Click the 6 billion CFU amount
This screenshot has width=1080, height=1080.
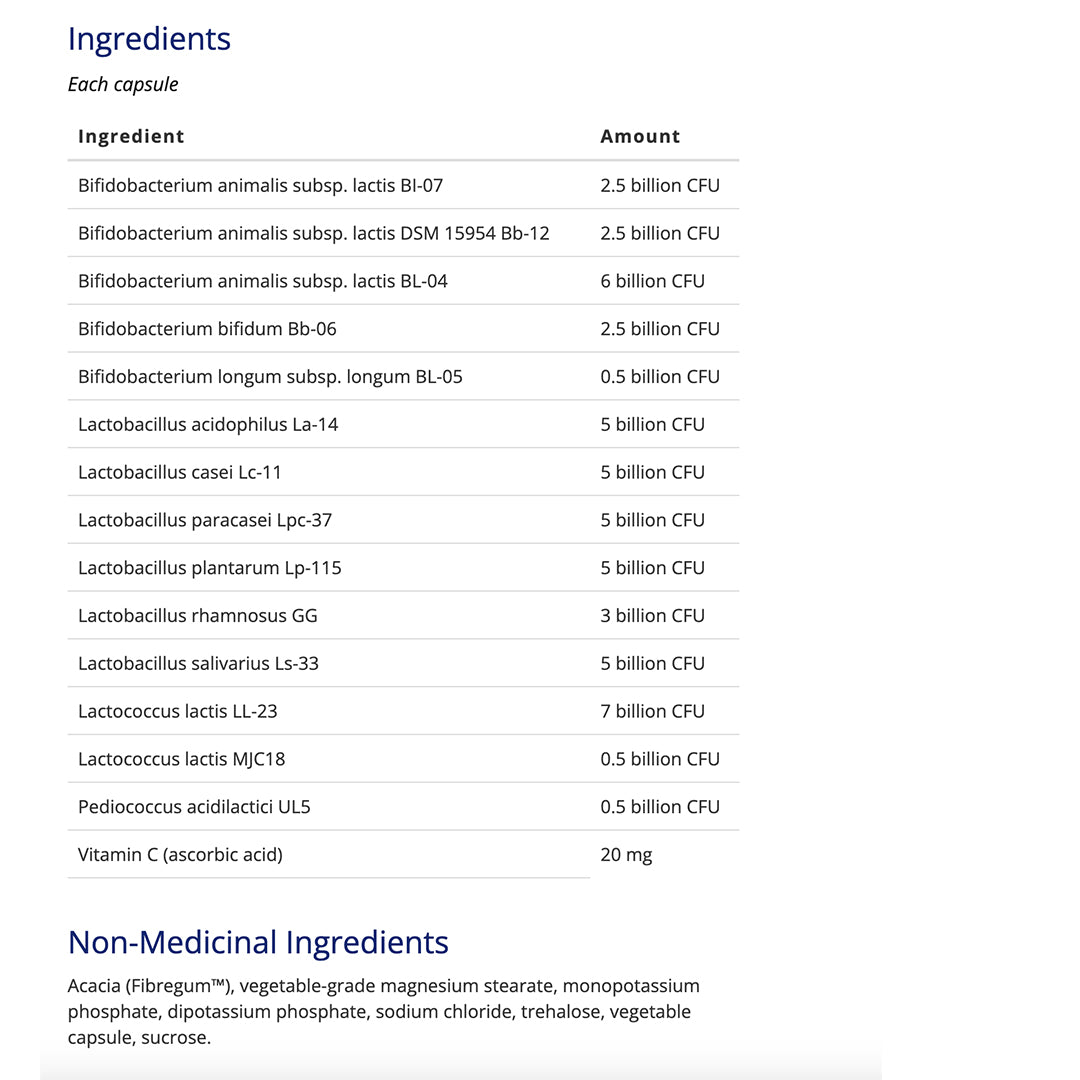point(652,281)
